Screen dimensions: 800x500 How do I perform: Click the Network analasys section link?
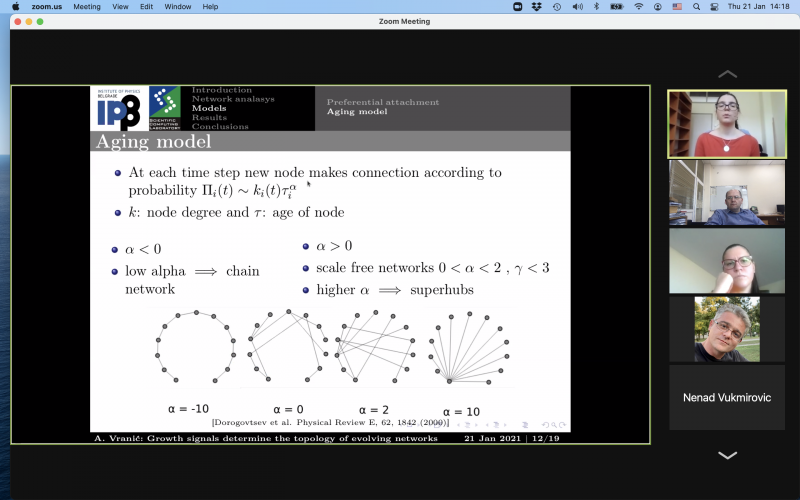(233, 99)
